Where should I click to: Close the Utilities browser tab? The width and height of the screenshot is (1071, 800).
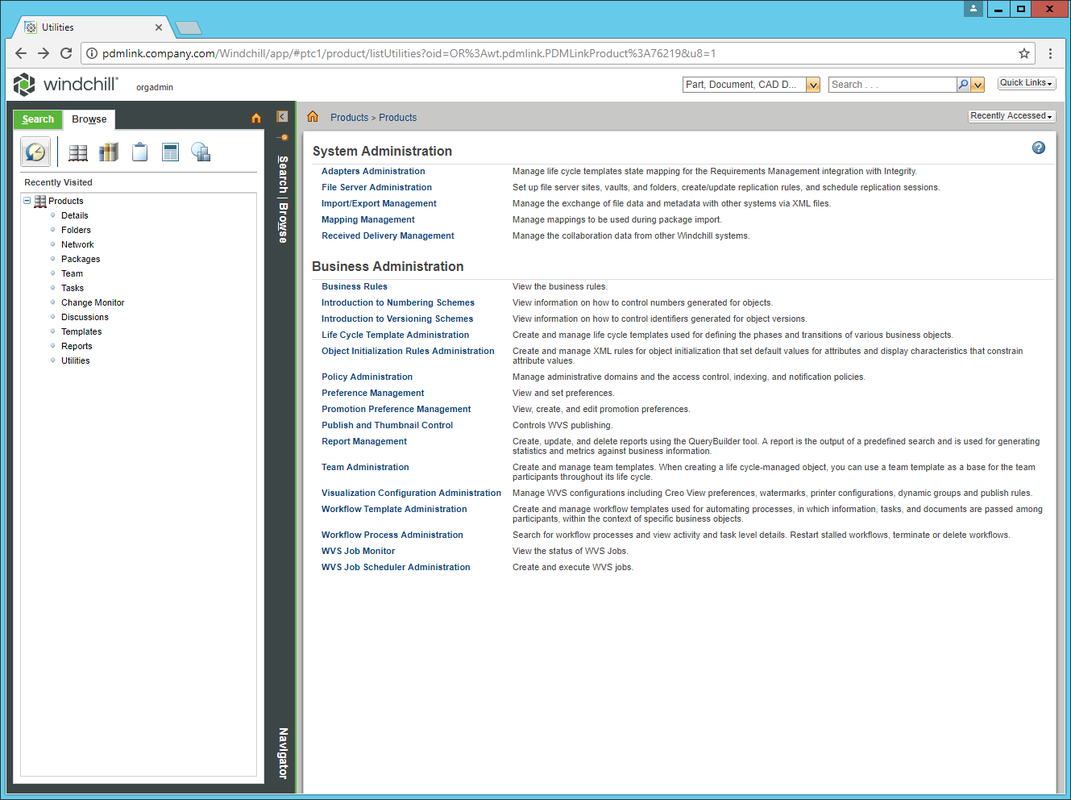coord(158,27)
